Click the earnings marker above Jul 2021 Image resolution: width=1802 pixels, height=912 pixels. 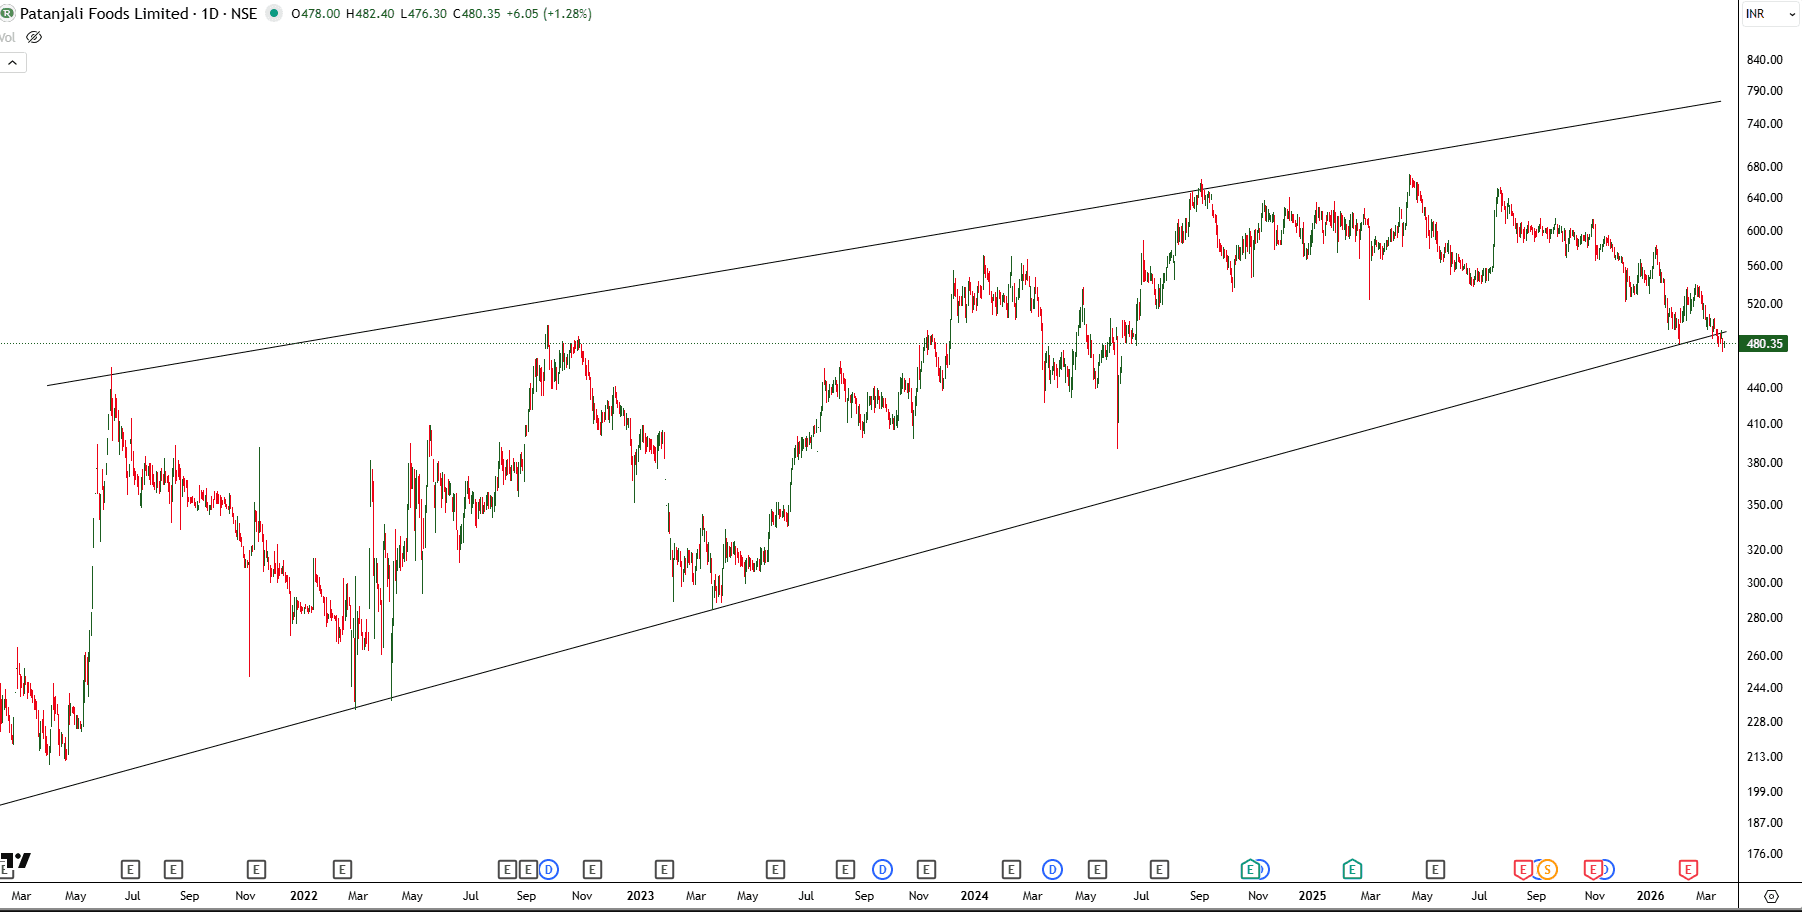(130, 870)
